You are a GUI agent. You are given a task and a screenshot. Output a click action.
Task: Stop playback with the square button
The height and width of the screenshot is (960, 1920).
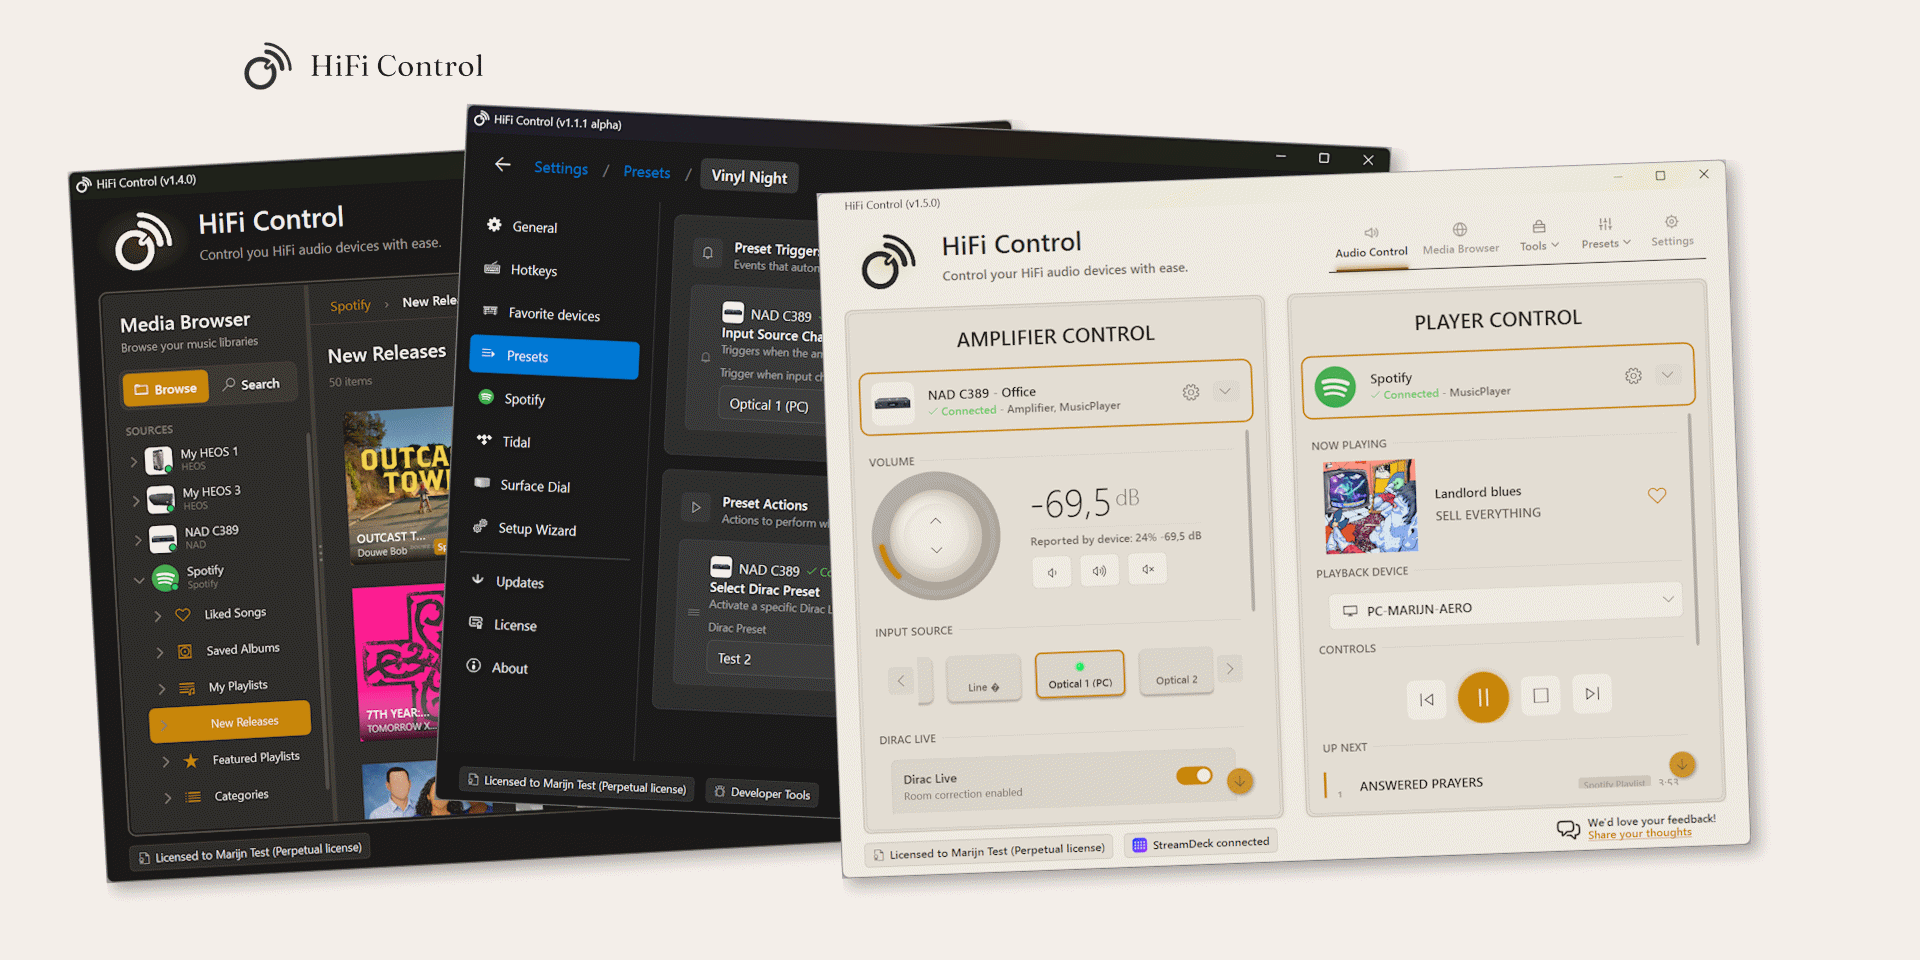1541,695
